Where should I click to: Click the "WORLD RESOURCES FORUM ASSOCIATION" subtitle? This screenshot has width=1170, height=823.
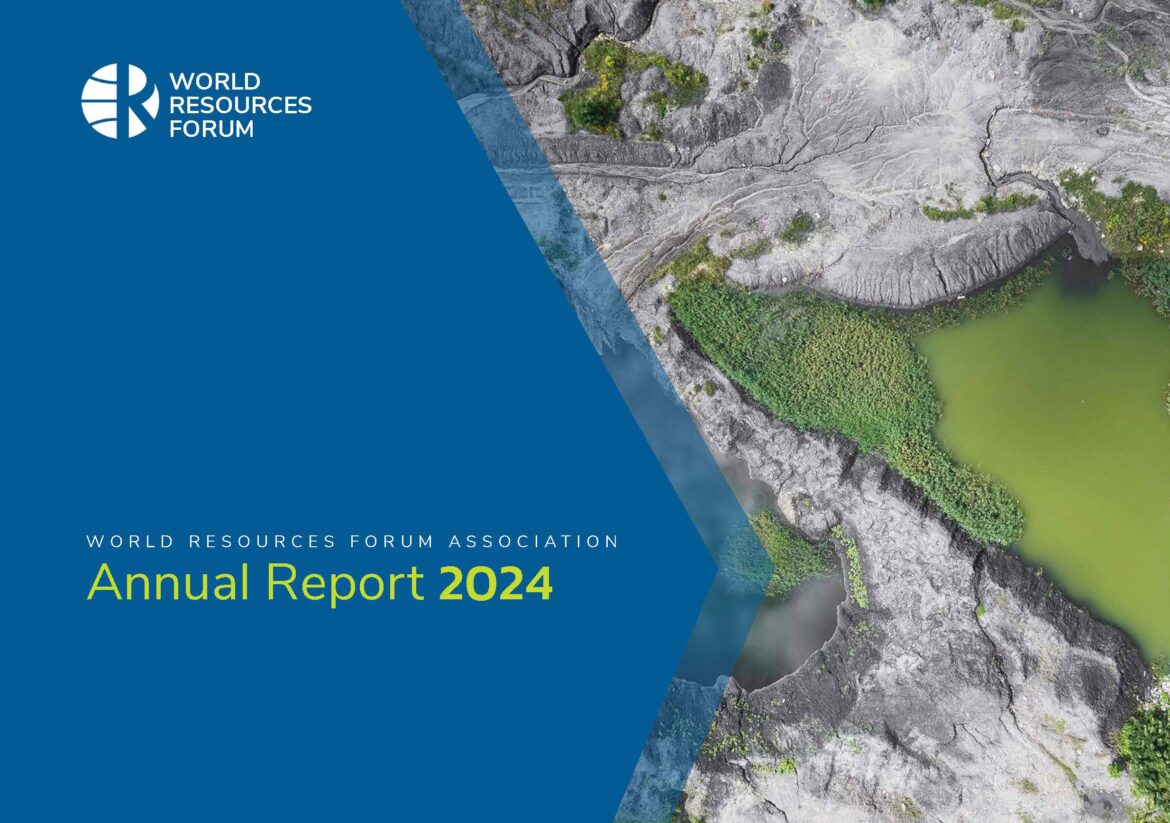[352, 541]
